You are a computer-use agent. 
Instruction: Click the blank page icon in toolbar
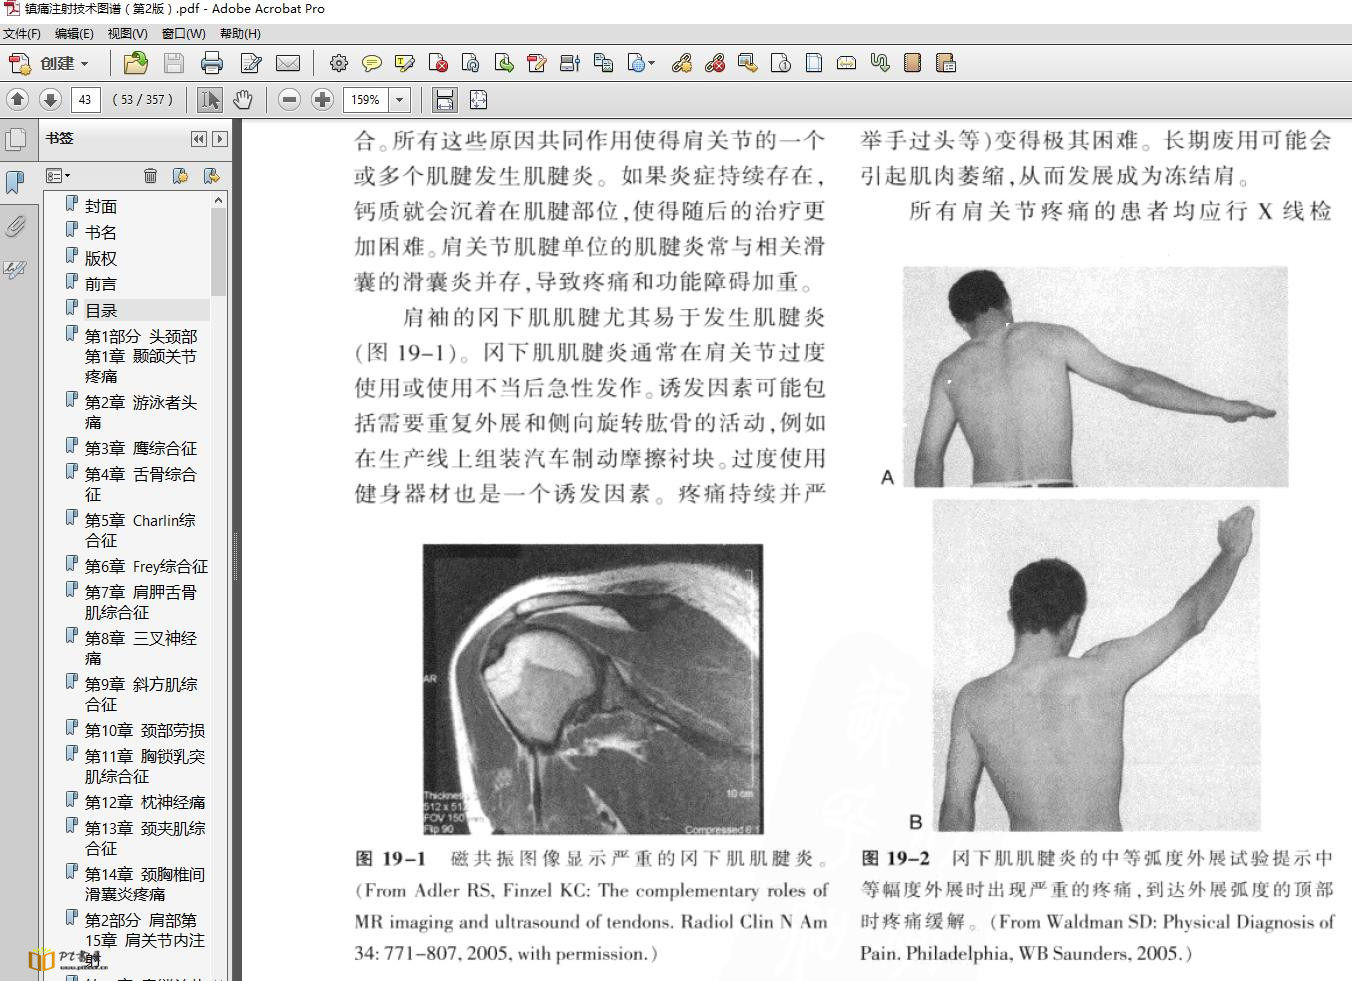point(814,64)
